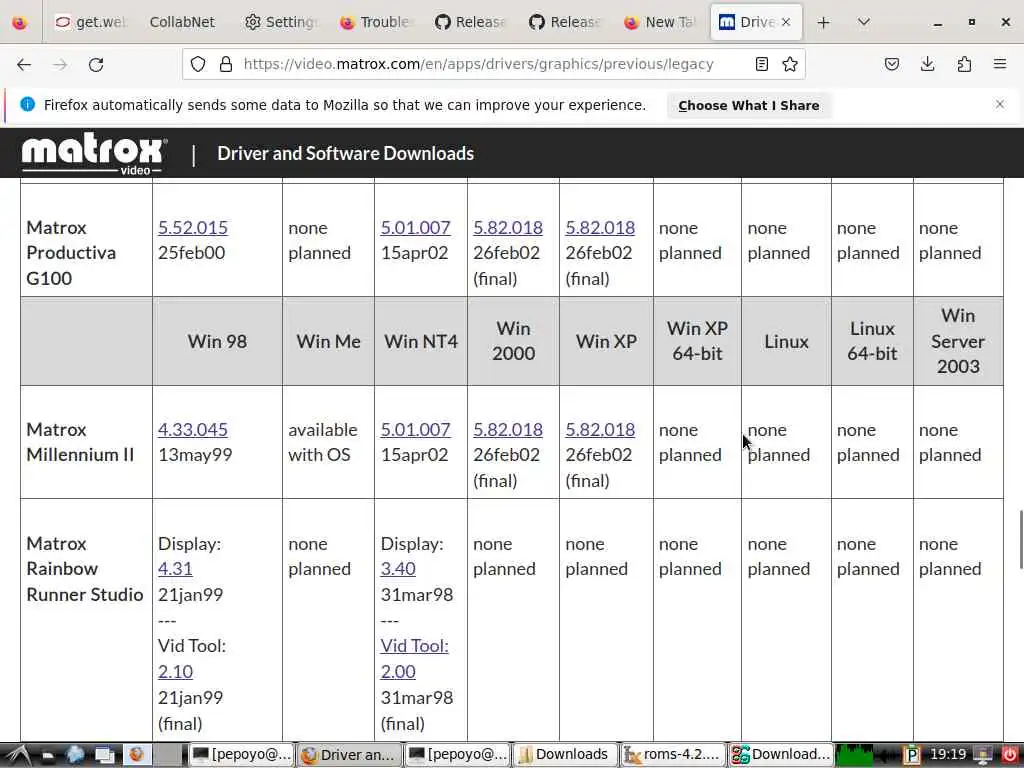Focus the URL address field
The image size is (1024, 768).
(x=479, y=64)
